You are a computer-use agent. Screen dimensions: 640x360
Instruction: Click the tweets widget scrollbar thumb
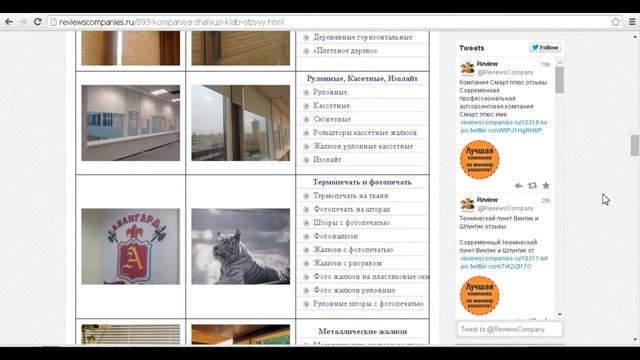pyautogui.click(x=559, y=80)
